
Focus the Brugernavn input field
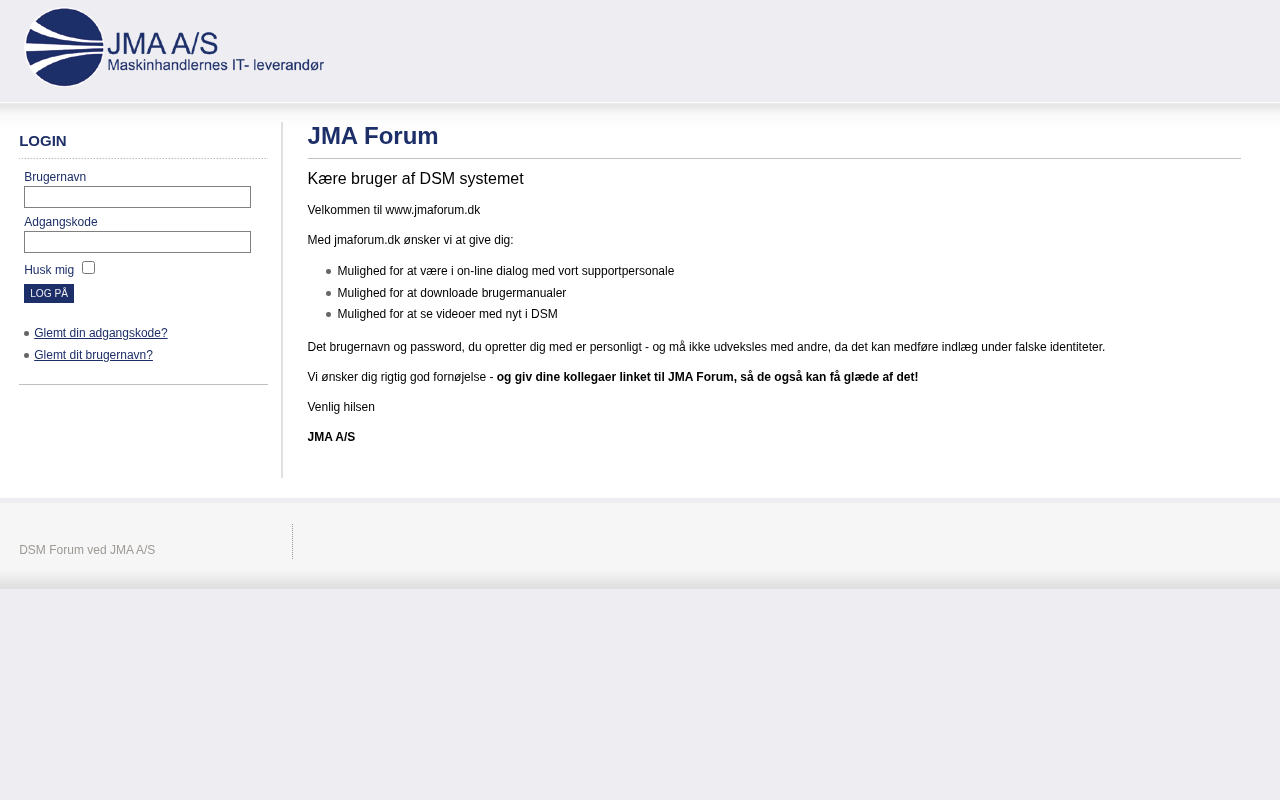137,197
